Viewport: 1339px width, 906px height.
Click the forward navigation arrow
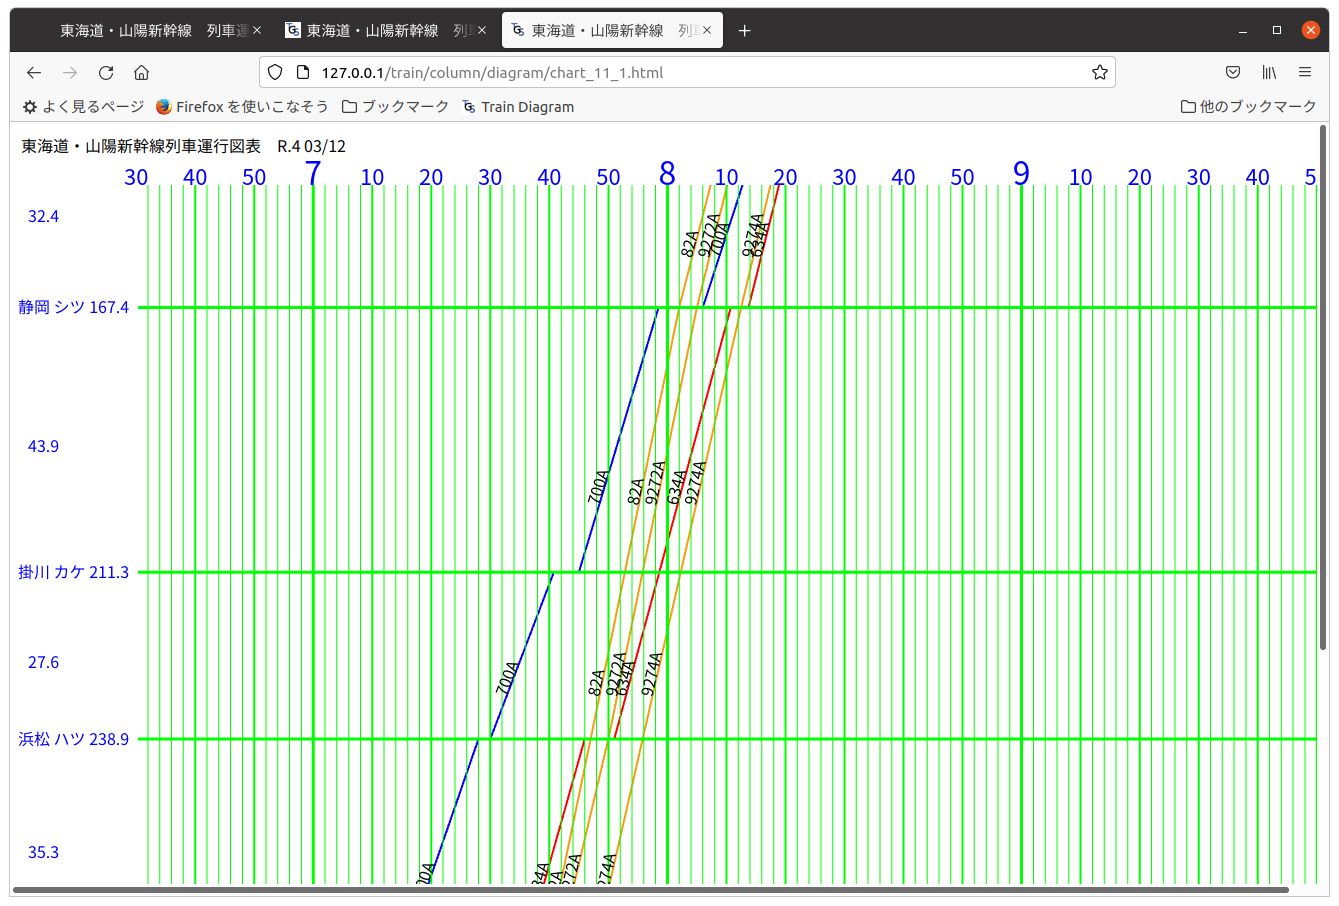tap(70, 72)
